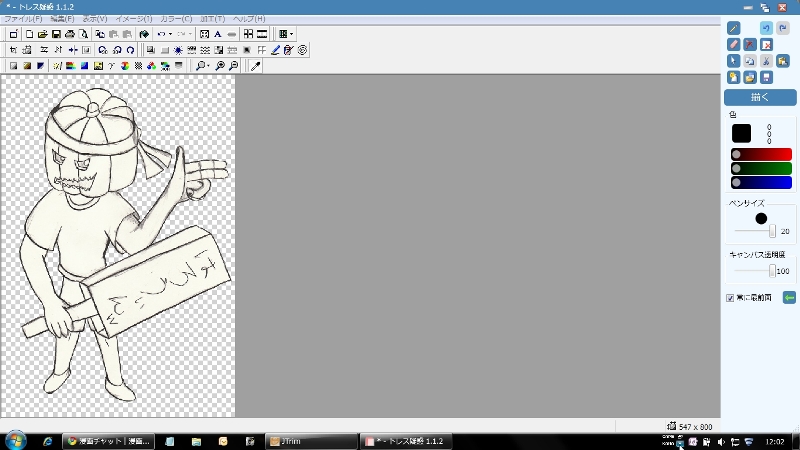800x450 pixels.
Task: Click the Open file icon in the main toolbar
Action: (43, 34)
